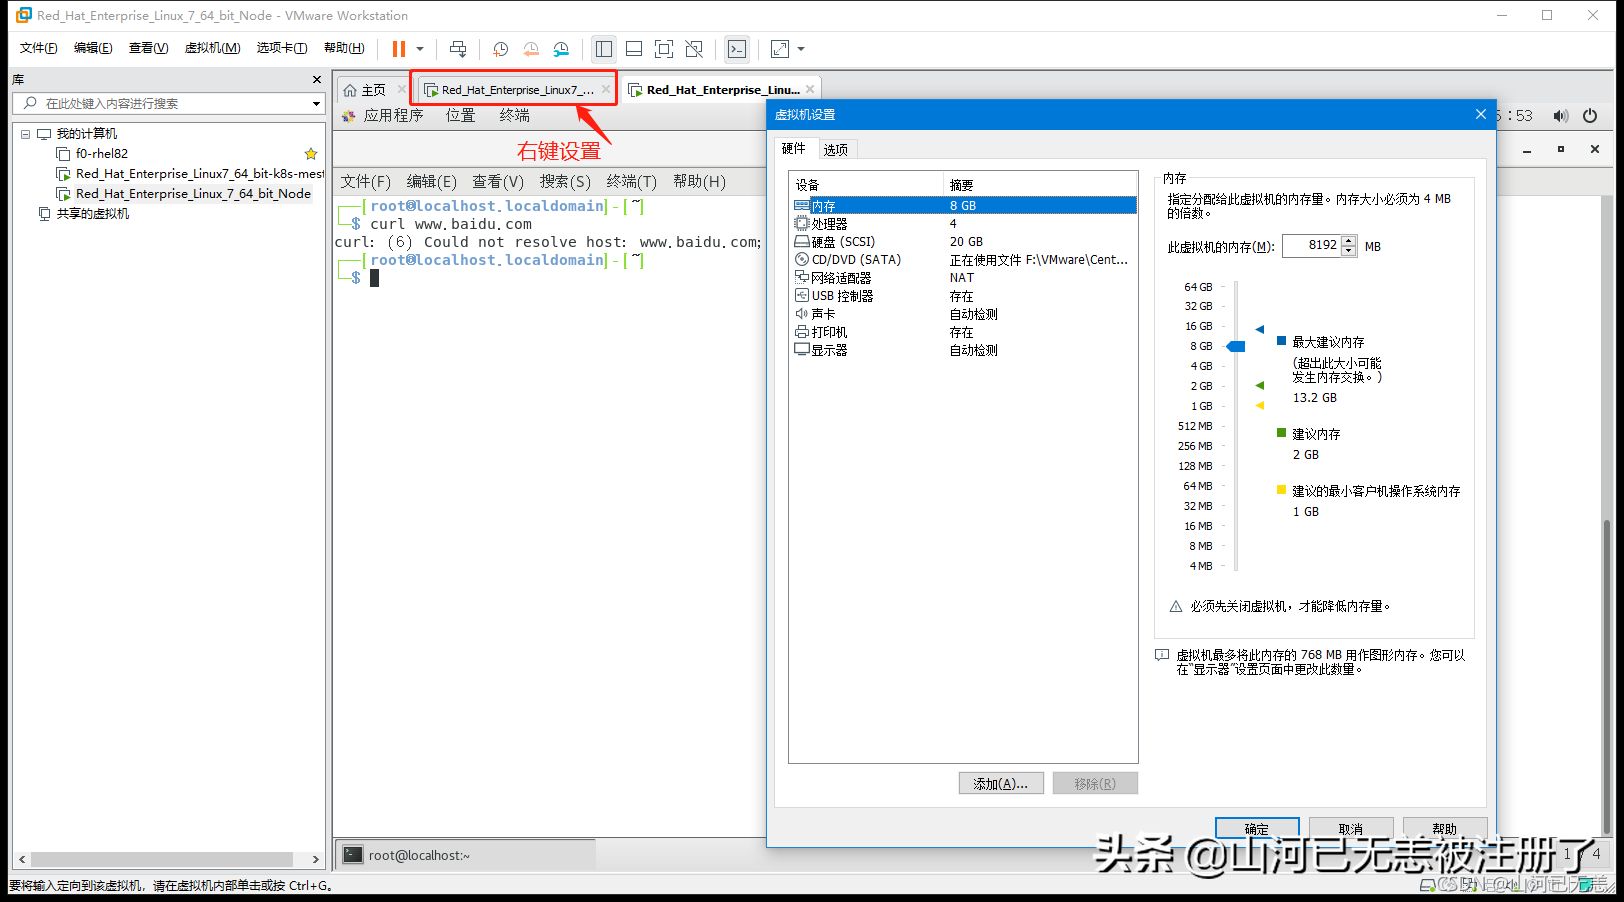This screenshot has height=902, width=1624.
Task: Open the guest 应用程序 menu
Action: (393, 116)
